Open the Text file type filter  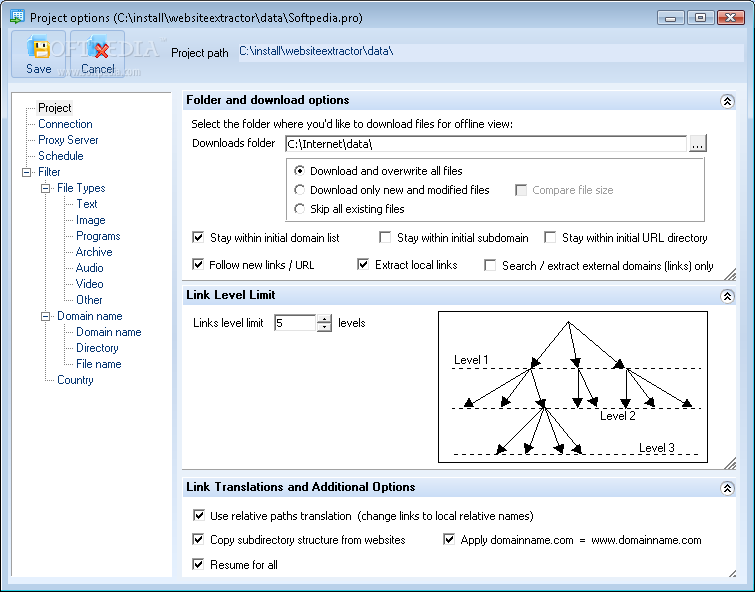(87, 204)
